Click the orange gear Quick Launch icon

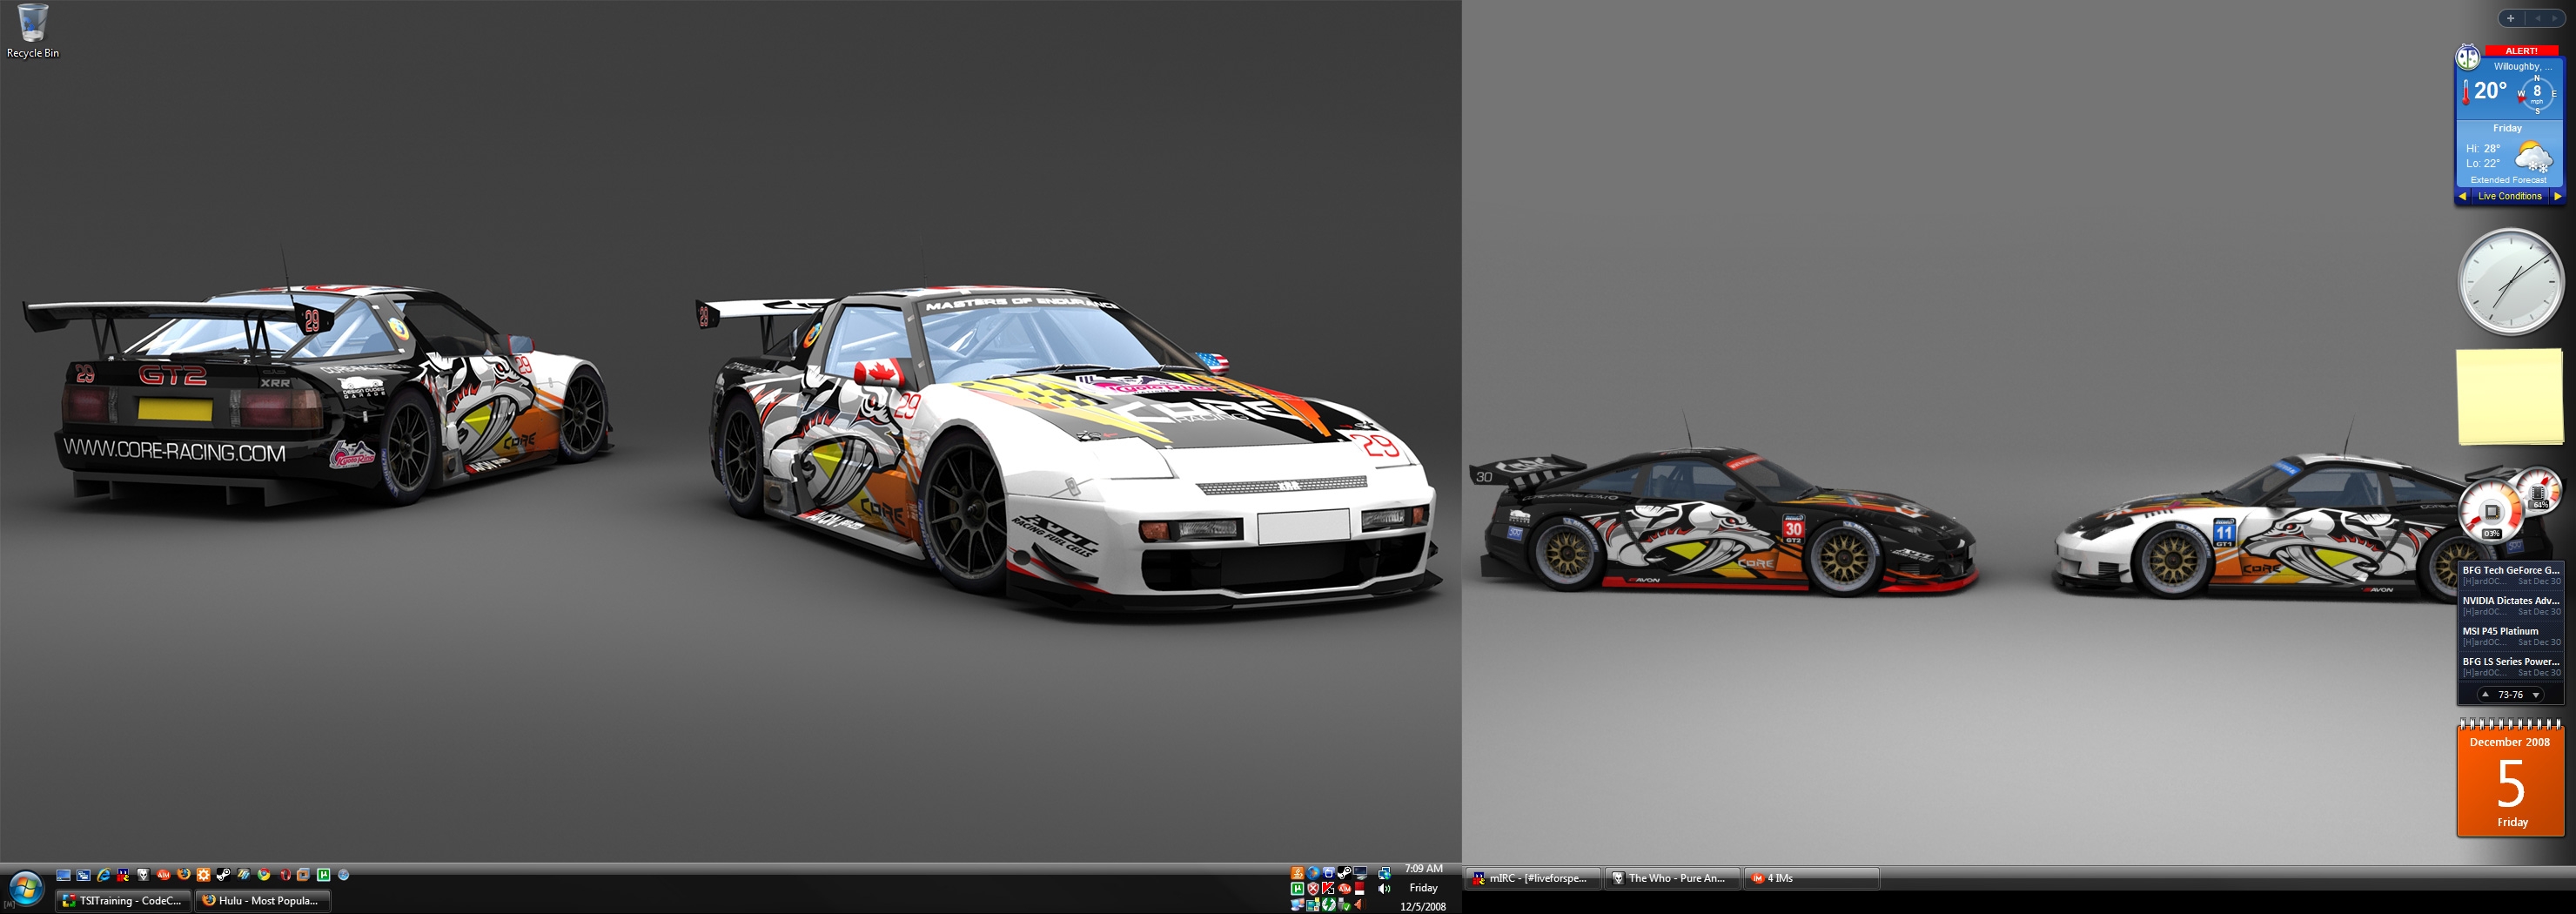point(203,875)
